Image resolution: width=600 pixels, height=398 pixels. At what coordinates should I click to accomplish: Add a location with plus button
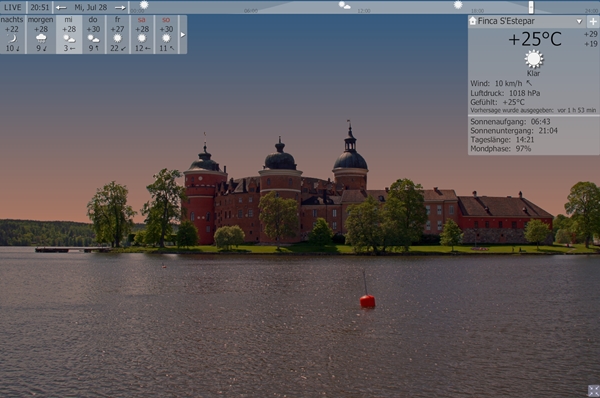click(x=593, y=21)
